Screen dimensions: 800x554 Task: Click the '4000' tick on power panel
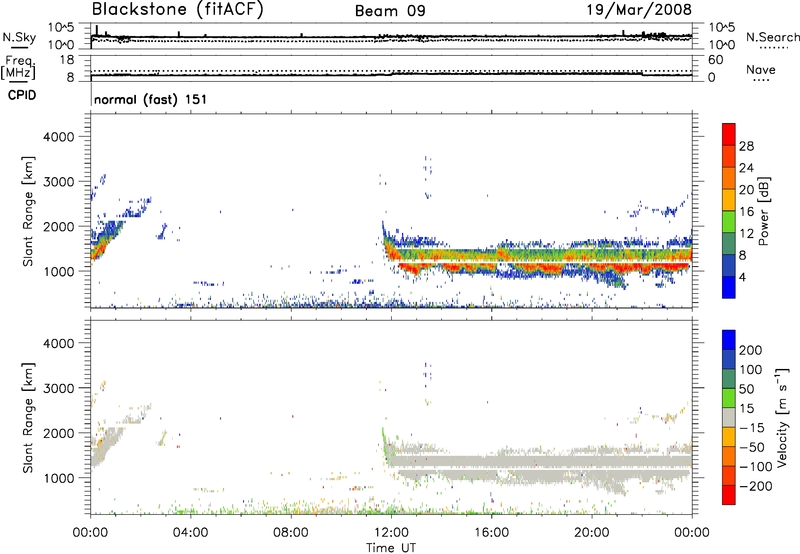click(59, 137)
